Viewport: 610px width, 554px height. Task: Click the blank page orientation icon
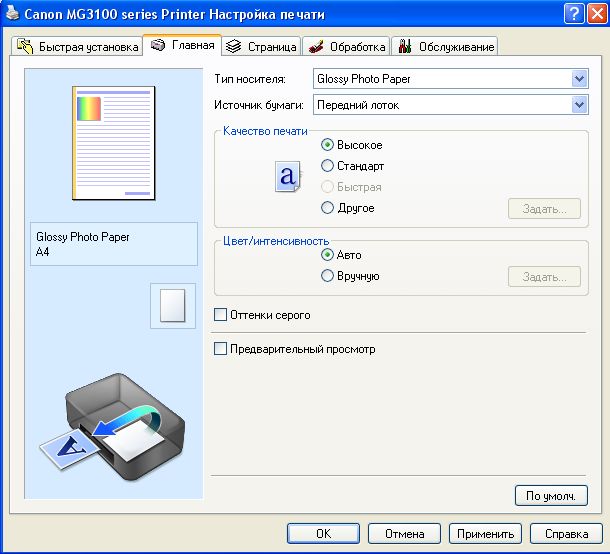pyautogui.click(x=173, y=306)
